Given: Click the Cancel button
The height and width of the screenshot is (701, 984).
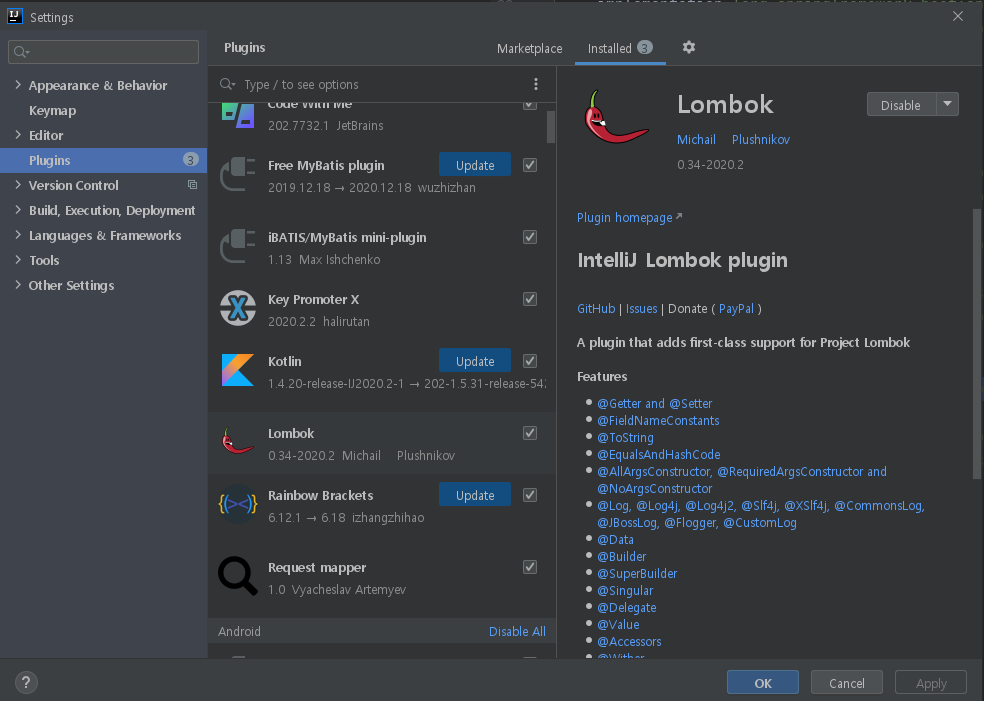Looking at the screenshot, I should point(847,683).
